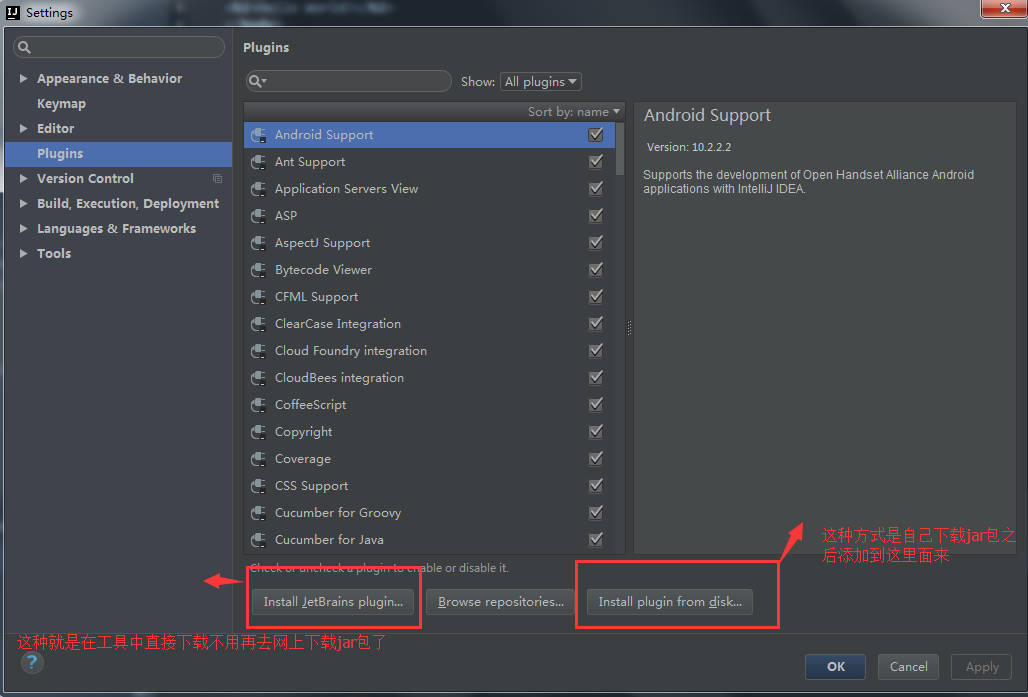Click the Bytecode Viewer plugin icon

point(258,270)
